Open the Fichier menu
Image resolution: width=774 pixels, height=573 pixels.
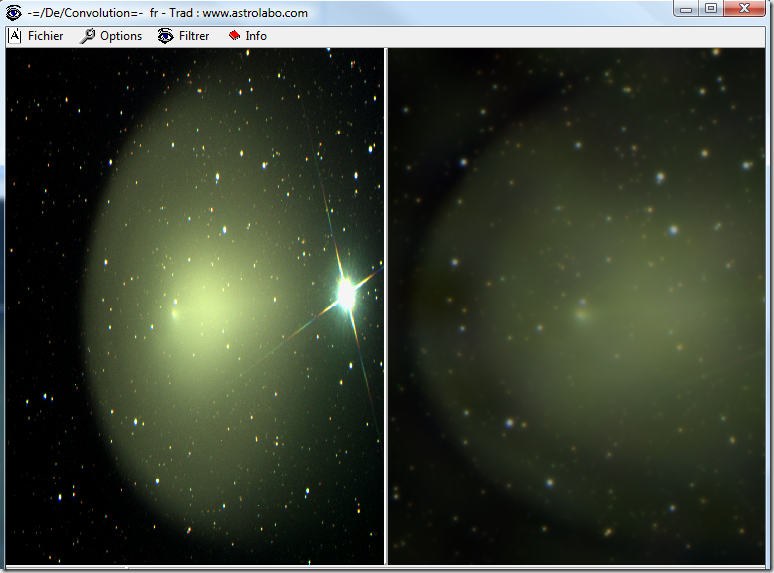tap(45, 36)
